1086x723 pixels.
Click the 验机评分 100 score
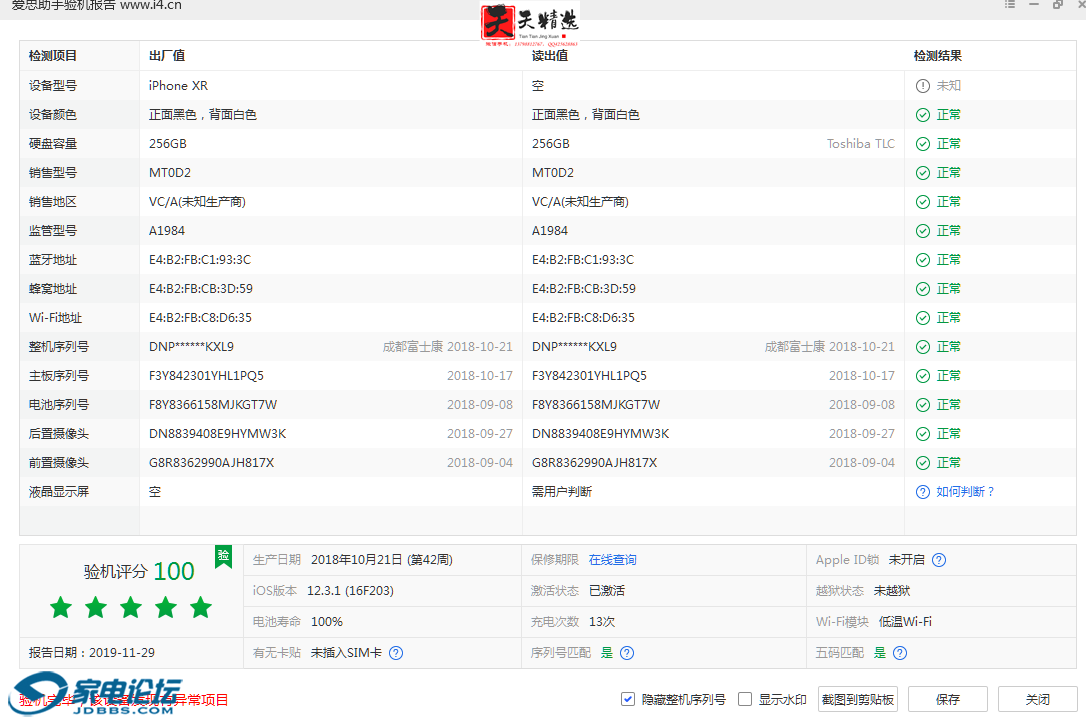139,571
